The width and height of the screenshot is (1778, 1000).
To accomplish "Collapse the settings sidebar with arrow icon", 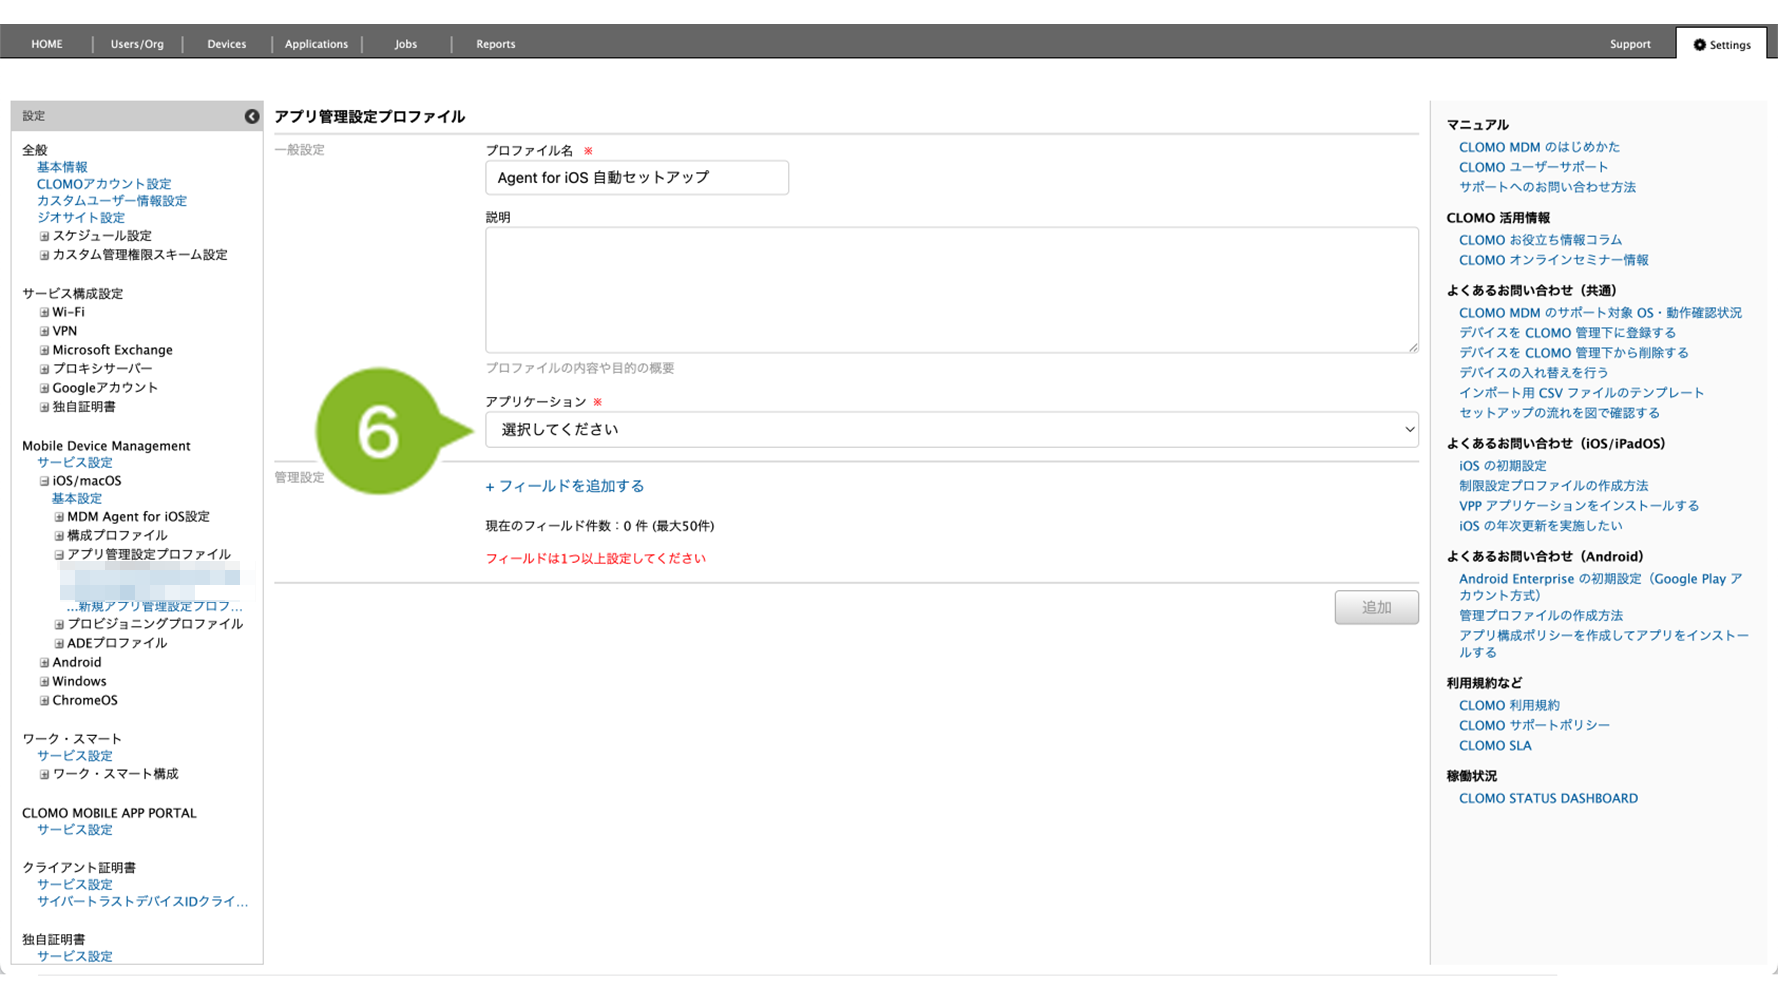I will (x=252, y=116).
